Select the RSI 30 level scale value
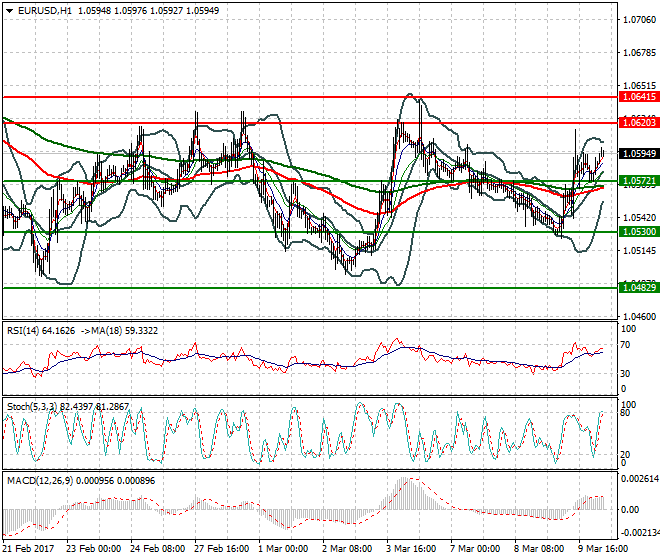This screenshot has width=660, height=560. click(x=625, y=373)
